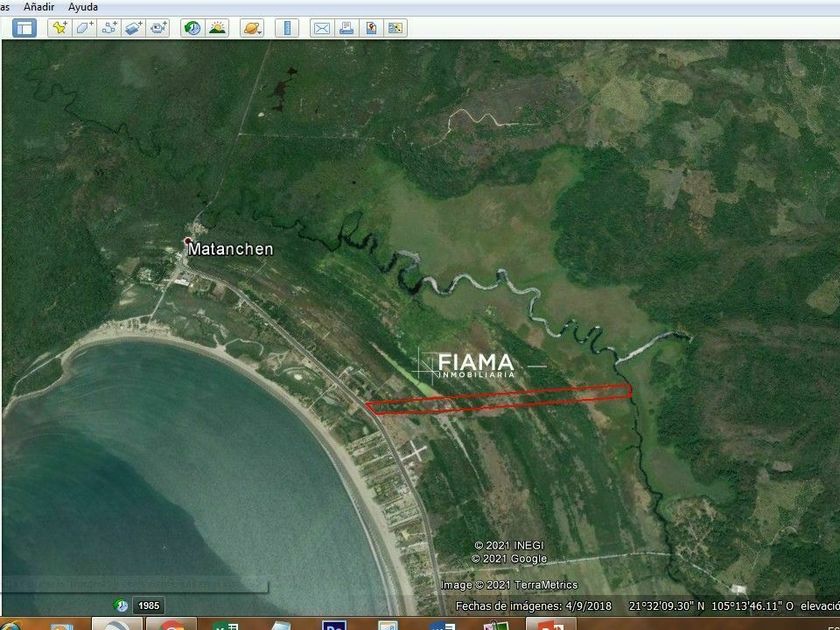This screenshot has height=630, width=840.
Task: Click the Image © 2021 TerraMetrics text
Action: tap(509, 585)
